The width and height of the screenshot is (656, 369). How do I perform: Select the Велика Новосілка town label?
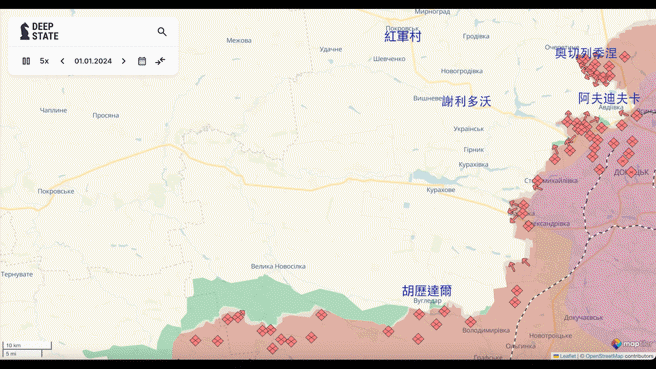278,266
